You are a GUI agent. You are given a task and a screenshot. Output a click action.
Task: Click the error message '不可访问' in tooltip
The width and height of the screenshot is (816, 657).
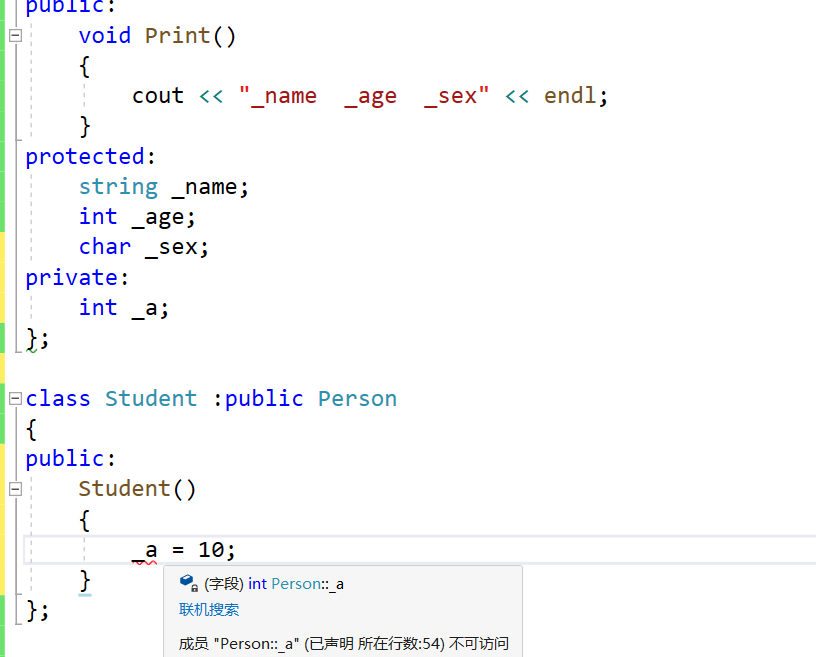(x=478, y=643)
